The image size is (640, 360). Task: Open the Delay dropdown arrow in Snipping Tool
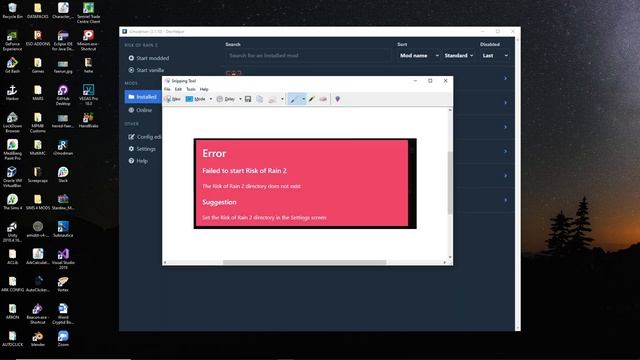tap(240, 99)
